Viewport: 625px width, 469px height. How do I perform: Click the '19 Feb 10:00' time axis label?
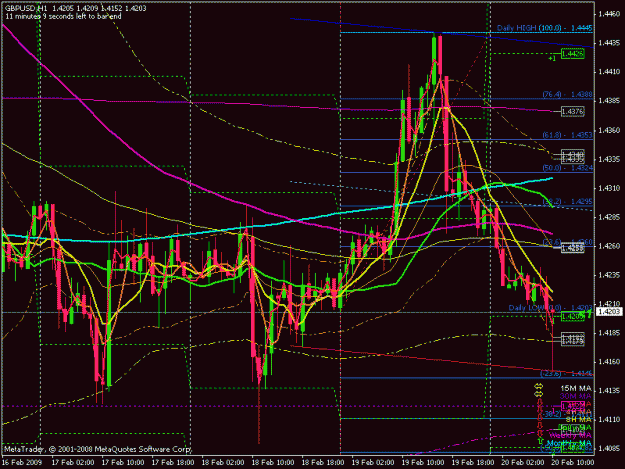coord(423,462)
